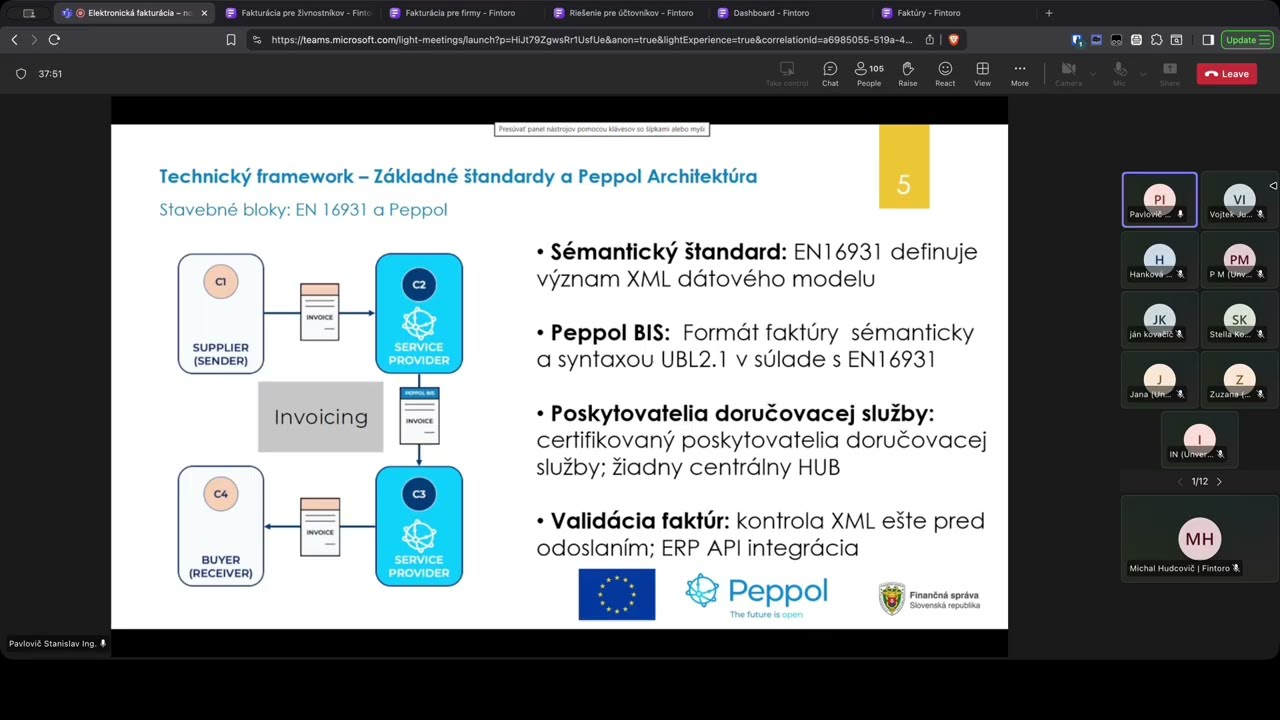Toggle the browser sidebar panel
This screenshot has width=1280, height=720.
tap(1208, 40)
